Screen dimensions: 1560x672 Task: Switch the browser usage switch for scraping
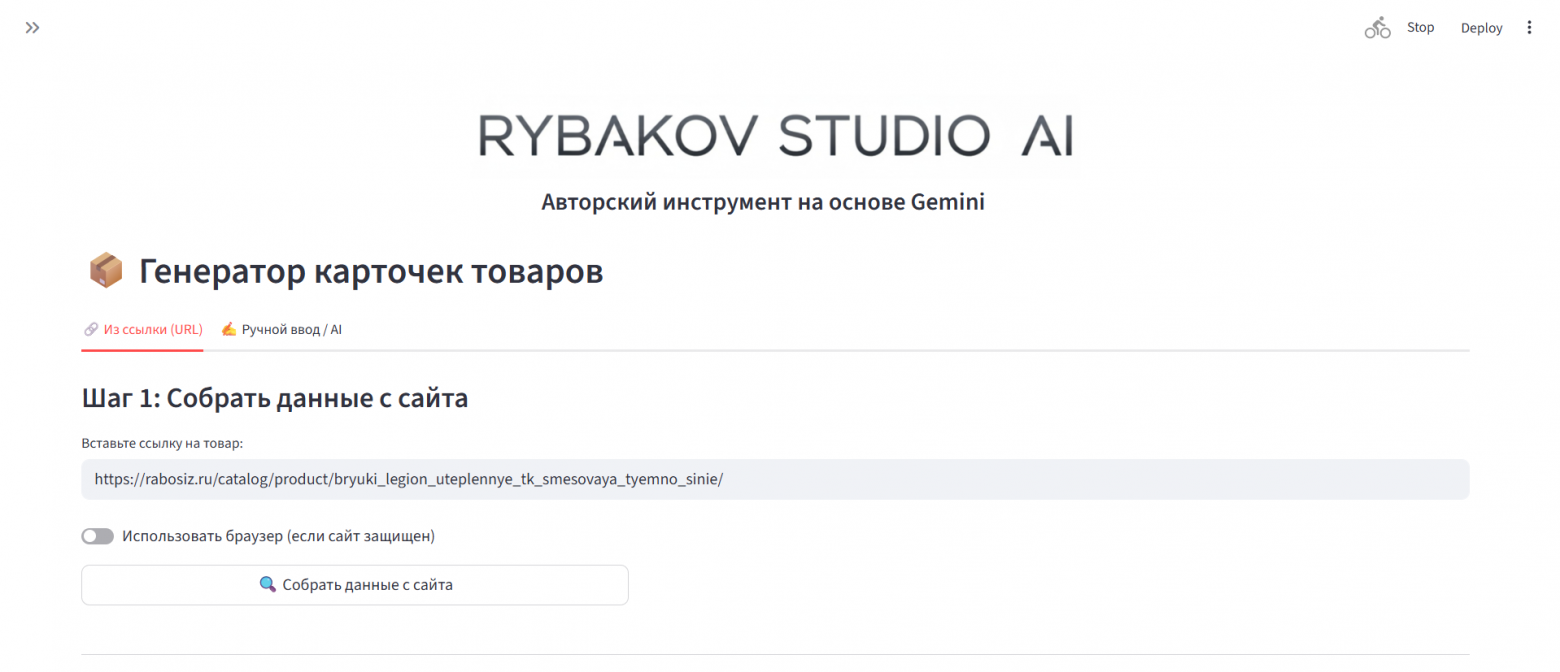coord(97,536)
